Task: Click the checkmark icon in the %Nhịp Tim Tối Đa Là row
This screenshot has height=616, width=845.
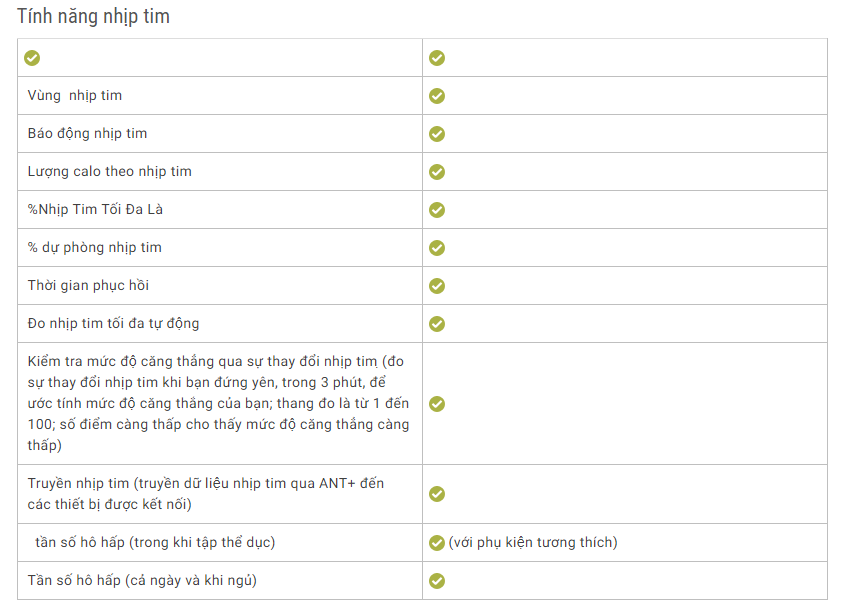Action: (437, 210)
